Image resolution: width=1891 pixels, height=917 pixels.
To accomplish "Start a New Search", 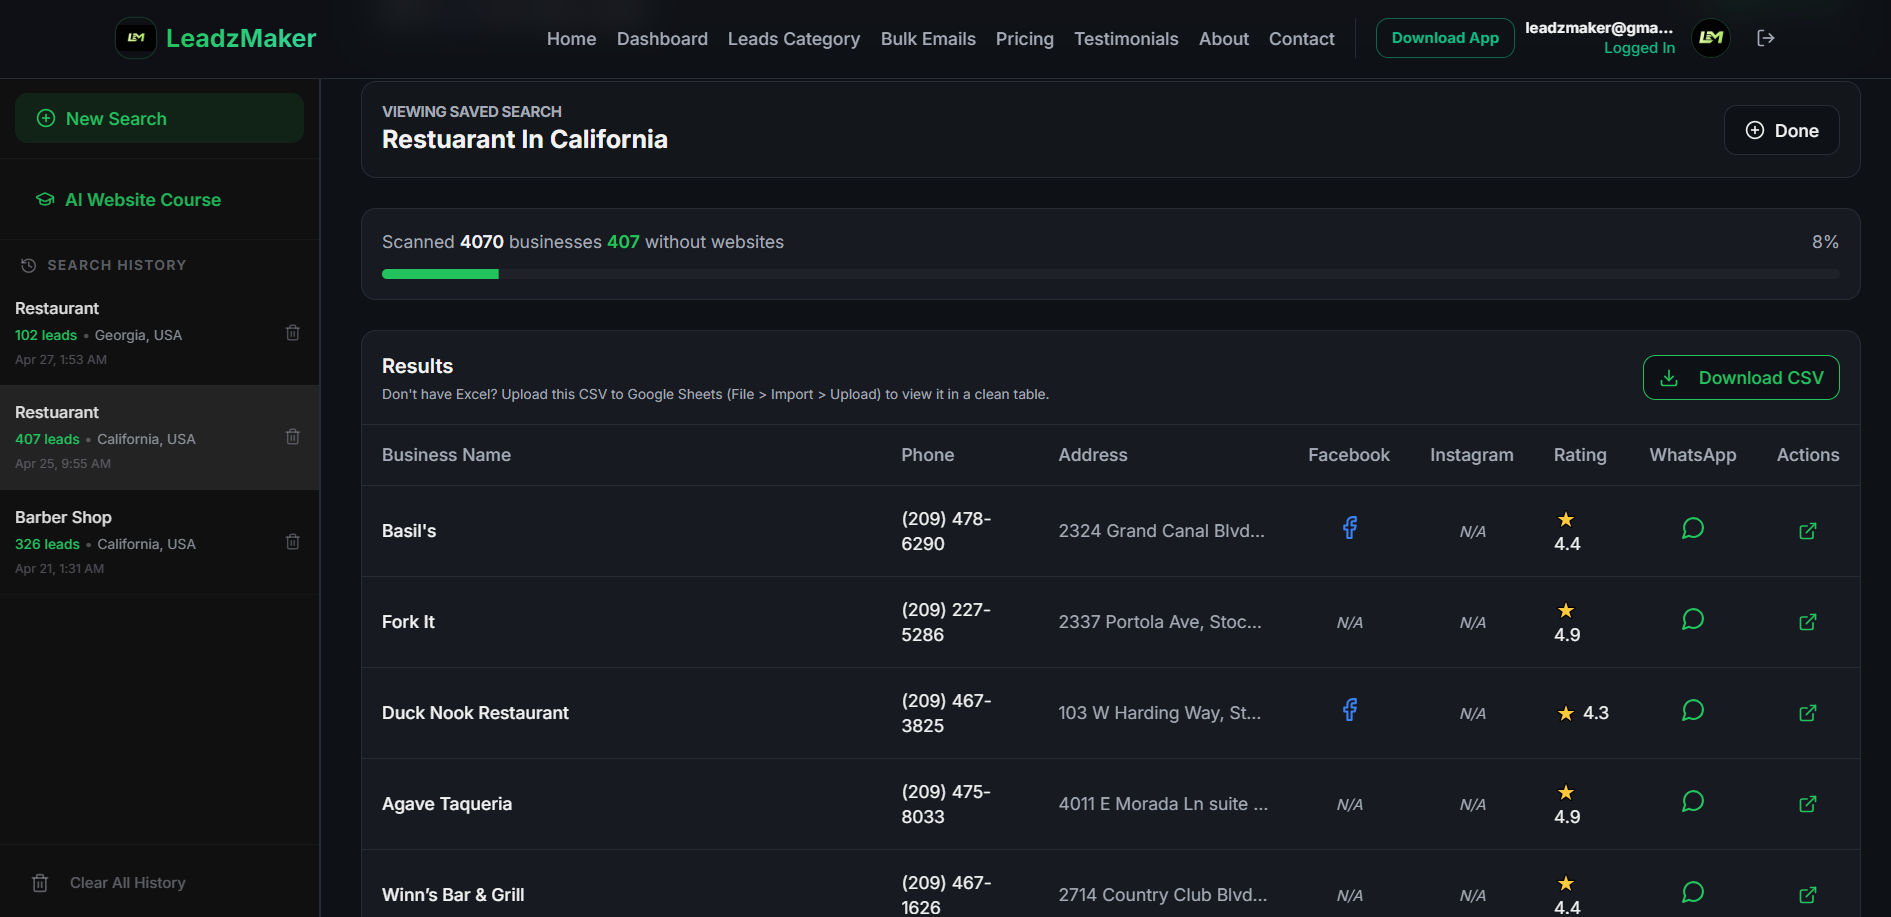I will point(159,118).
